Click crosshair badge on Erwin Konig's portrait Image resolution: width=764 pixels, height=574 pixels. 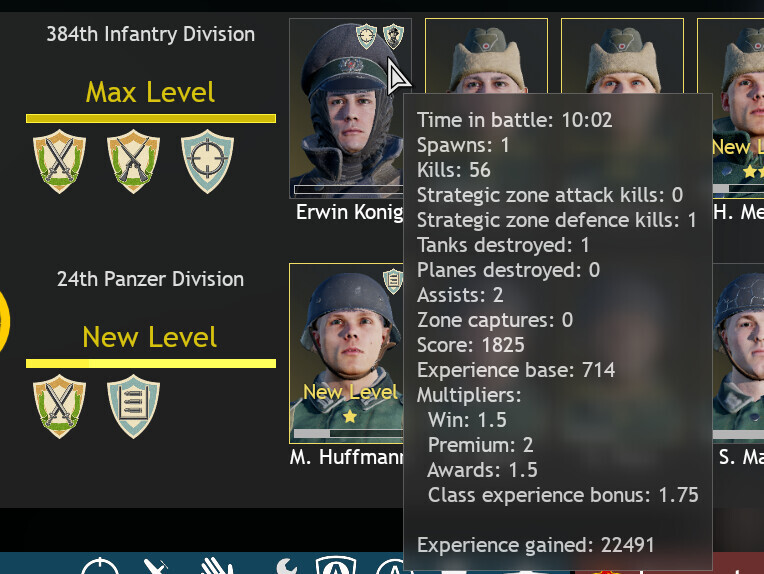[366, 36]
